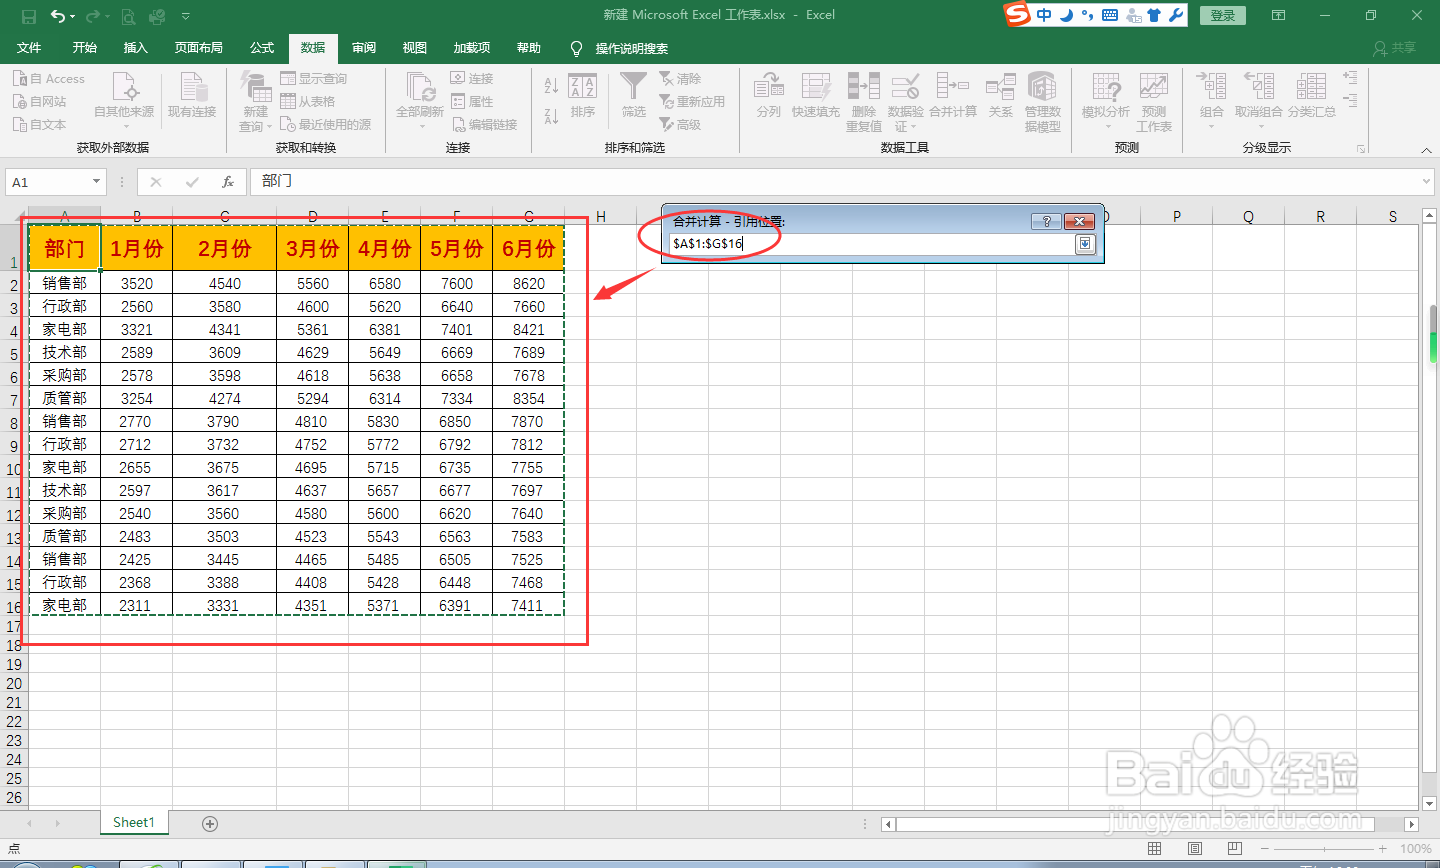
Task: Click the Sign in (登录) button
Action: pyautogui.click(x=1223, y=15)
